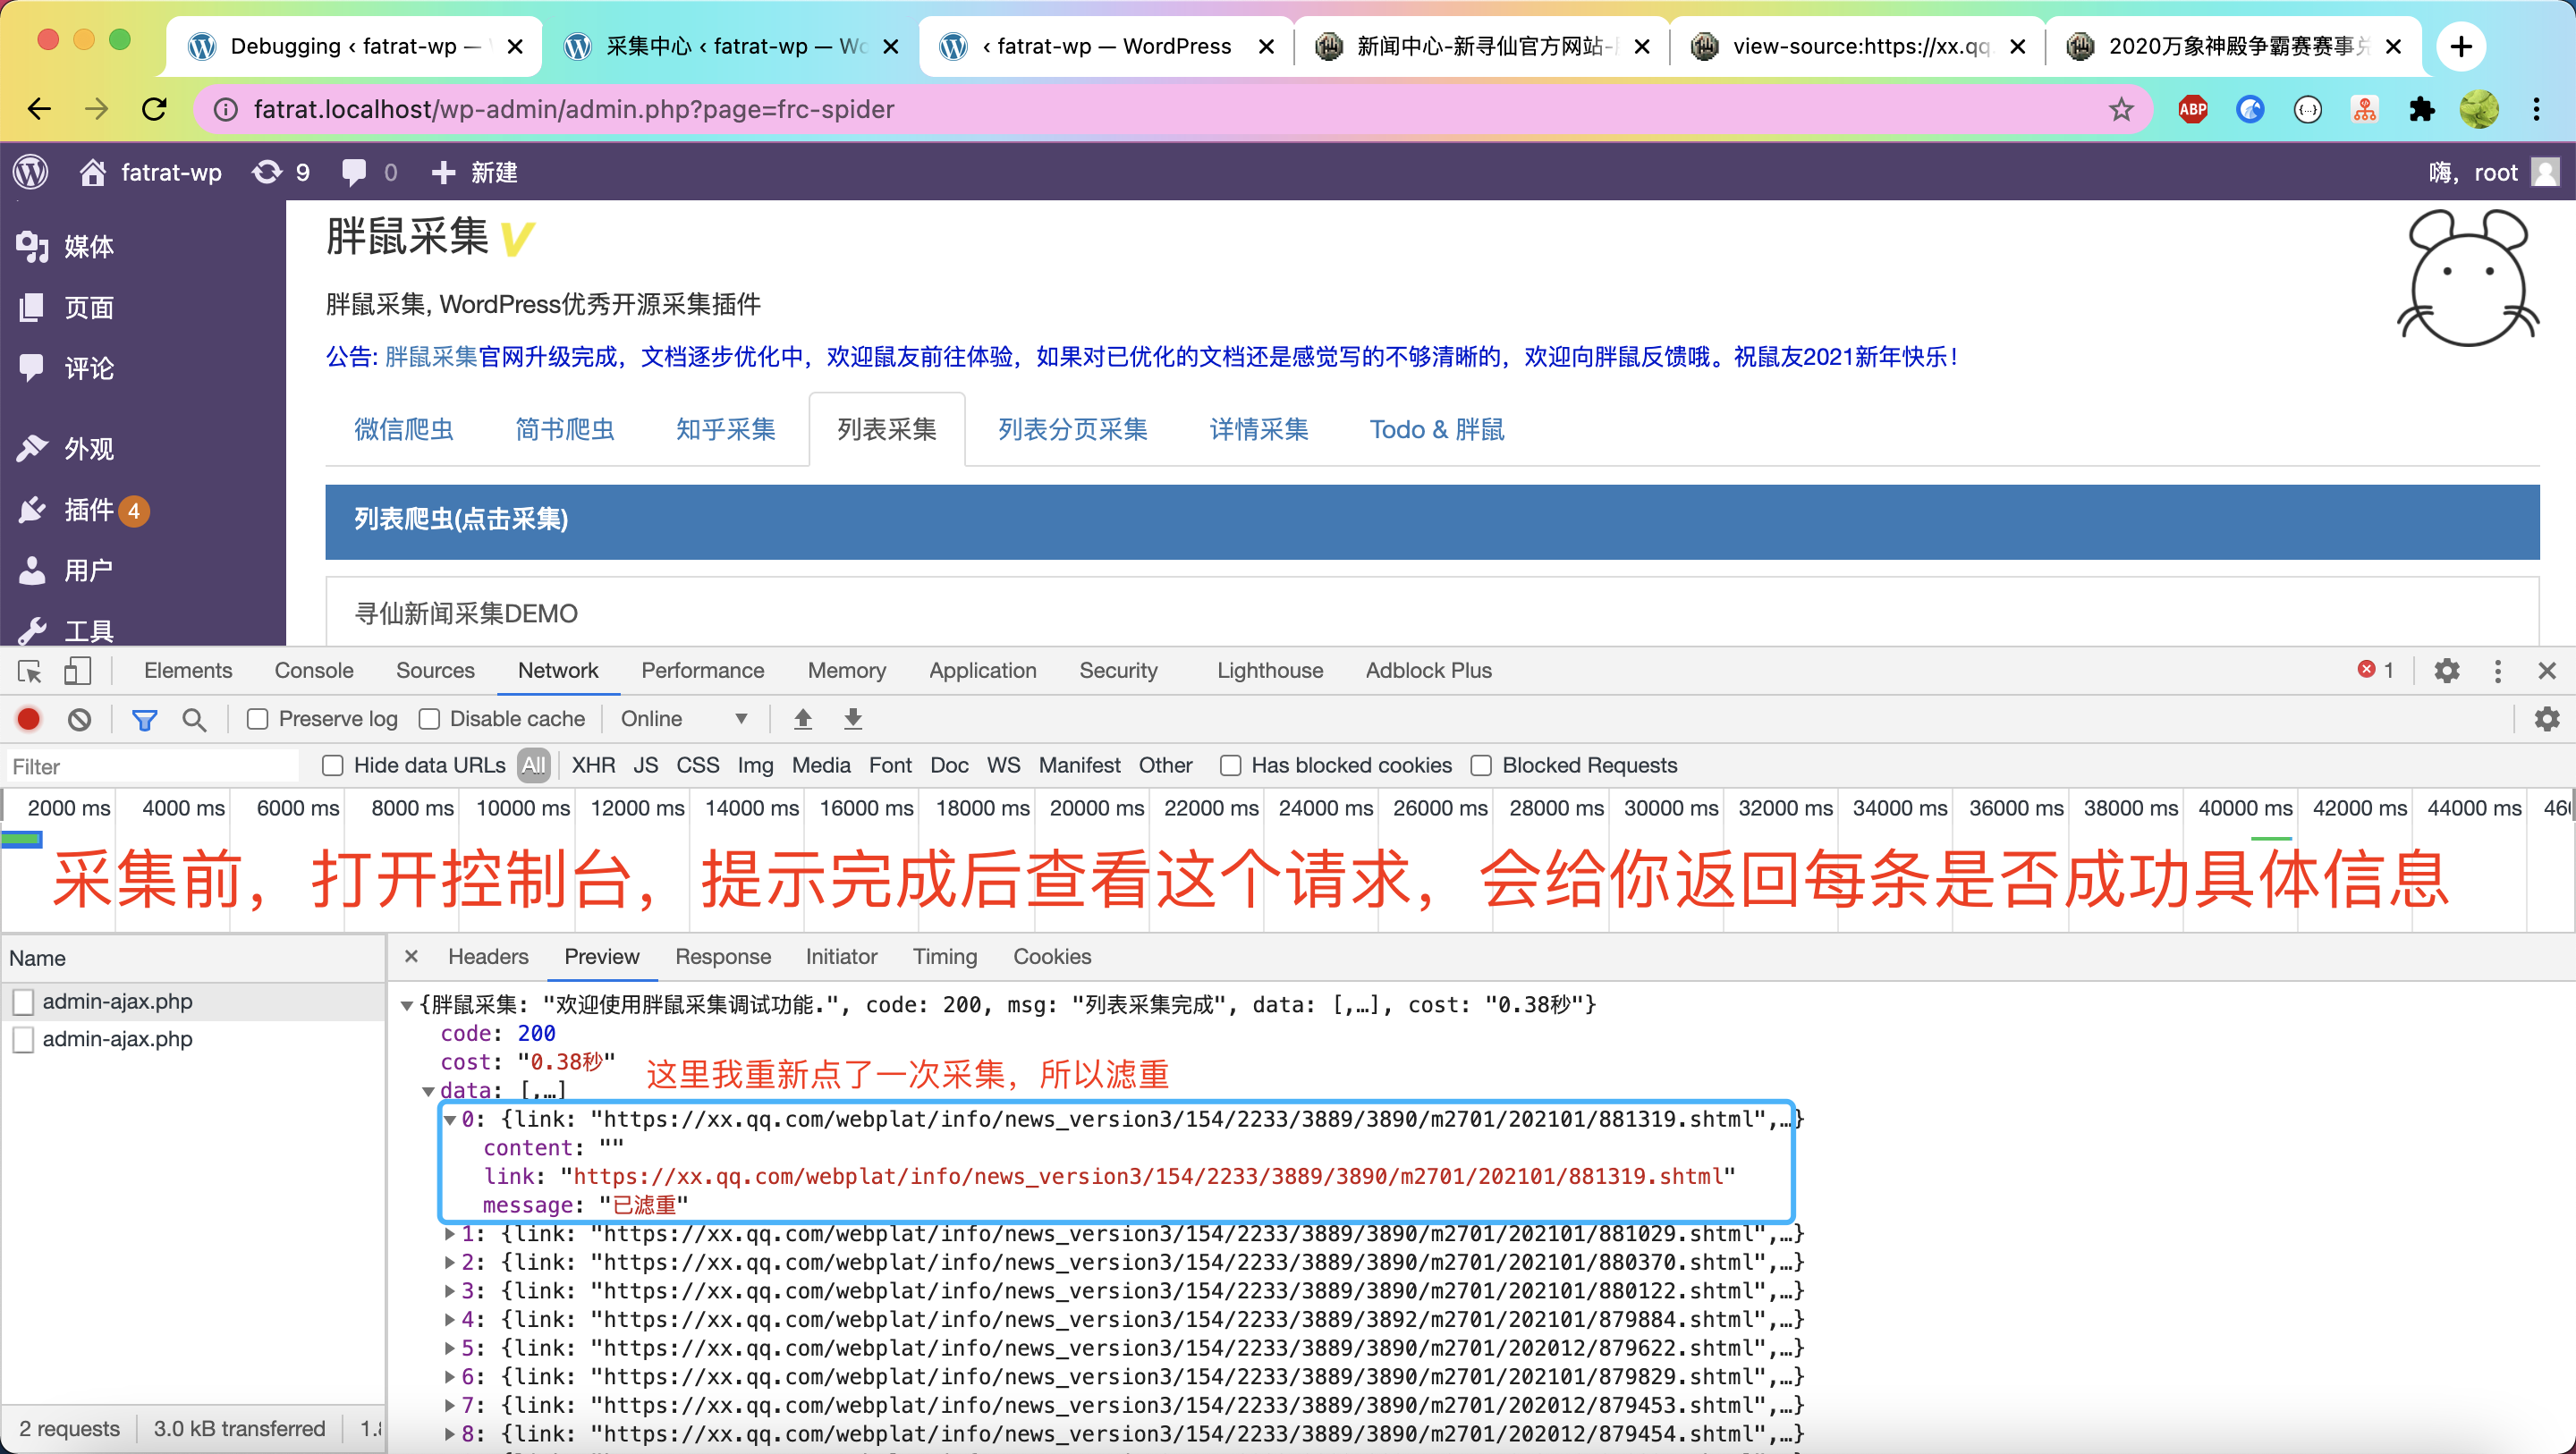The width and height of the screenshot is (2576, 1454).
Task: Click the WordPress logo in admin bar
Action: (31, 172)
